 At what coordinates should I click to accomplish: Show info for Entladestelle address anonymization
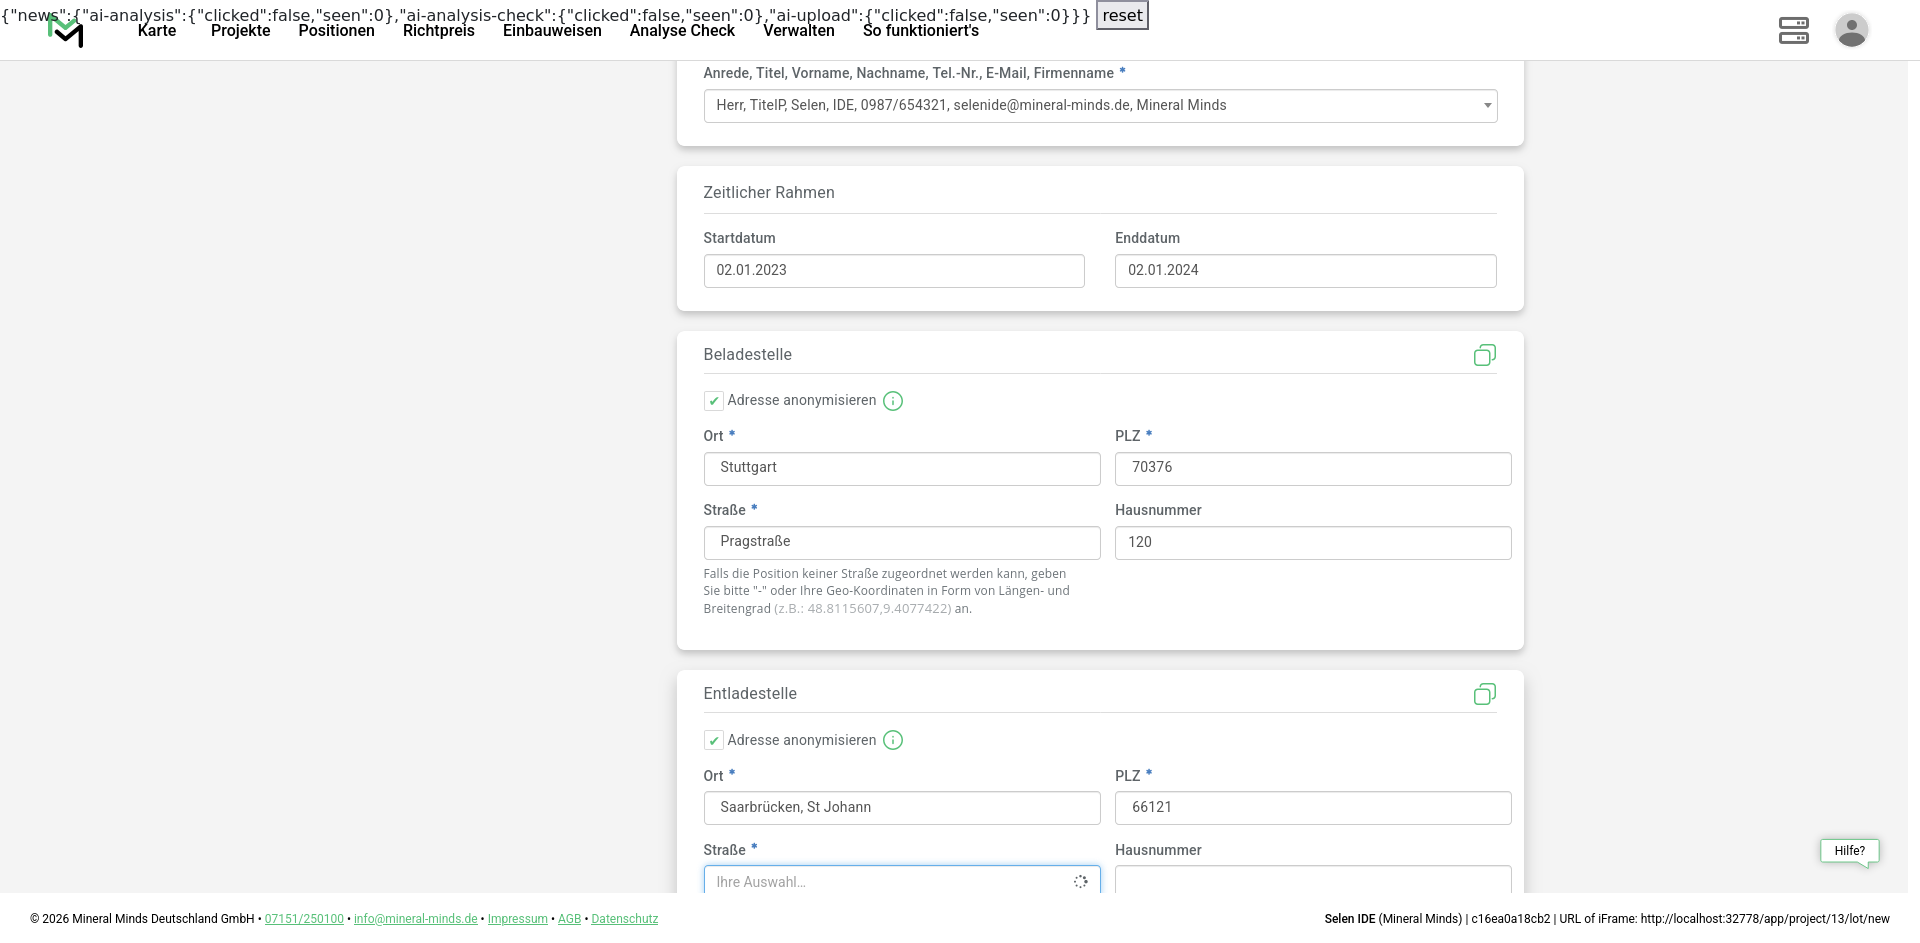pyautogui.click(x=893, y=740)
